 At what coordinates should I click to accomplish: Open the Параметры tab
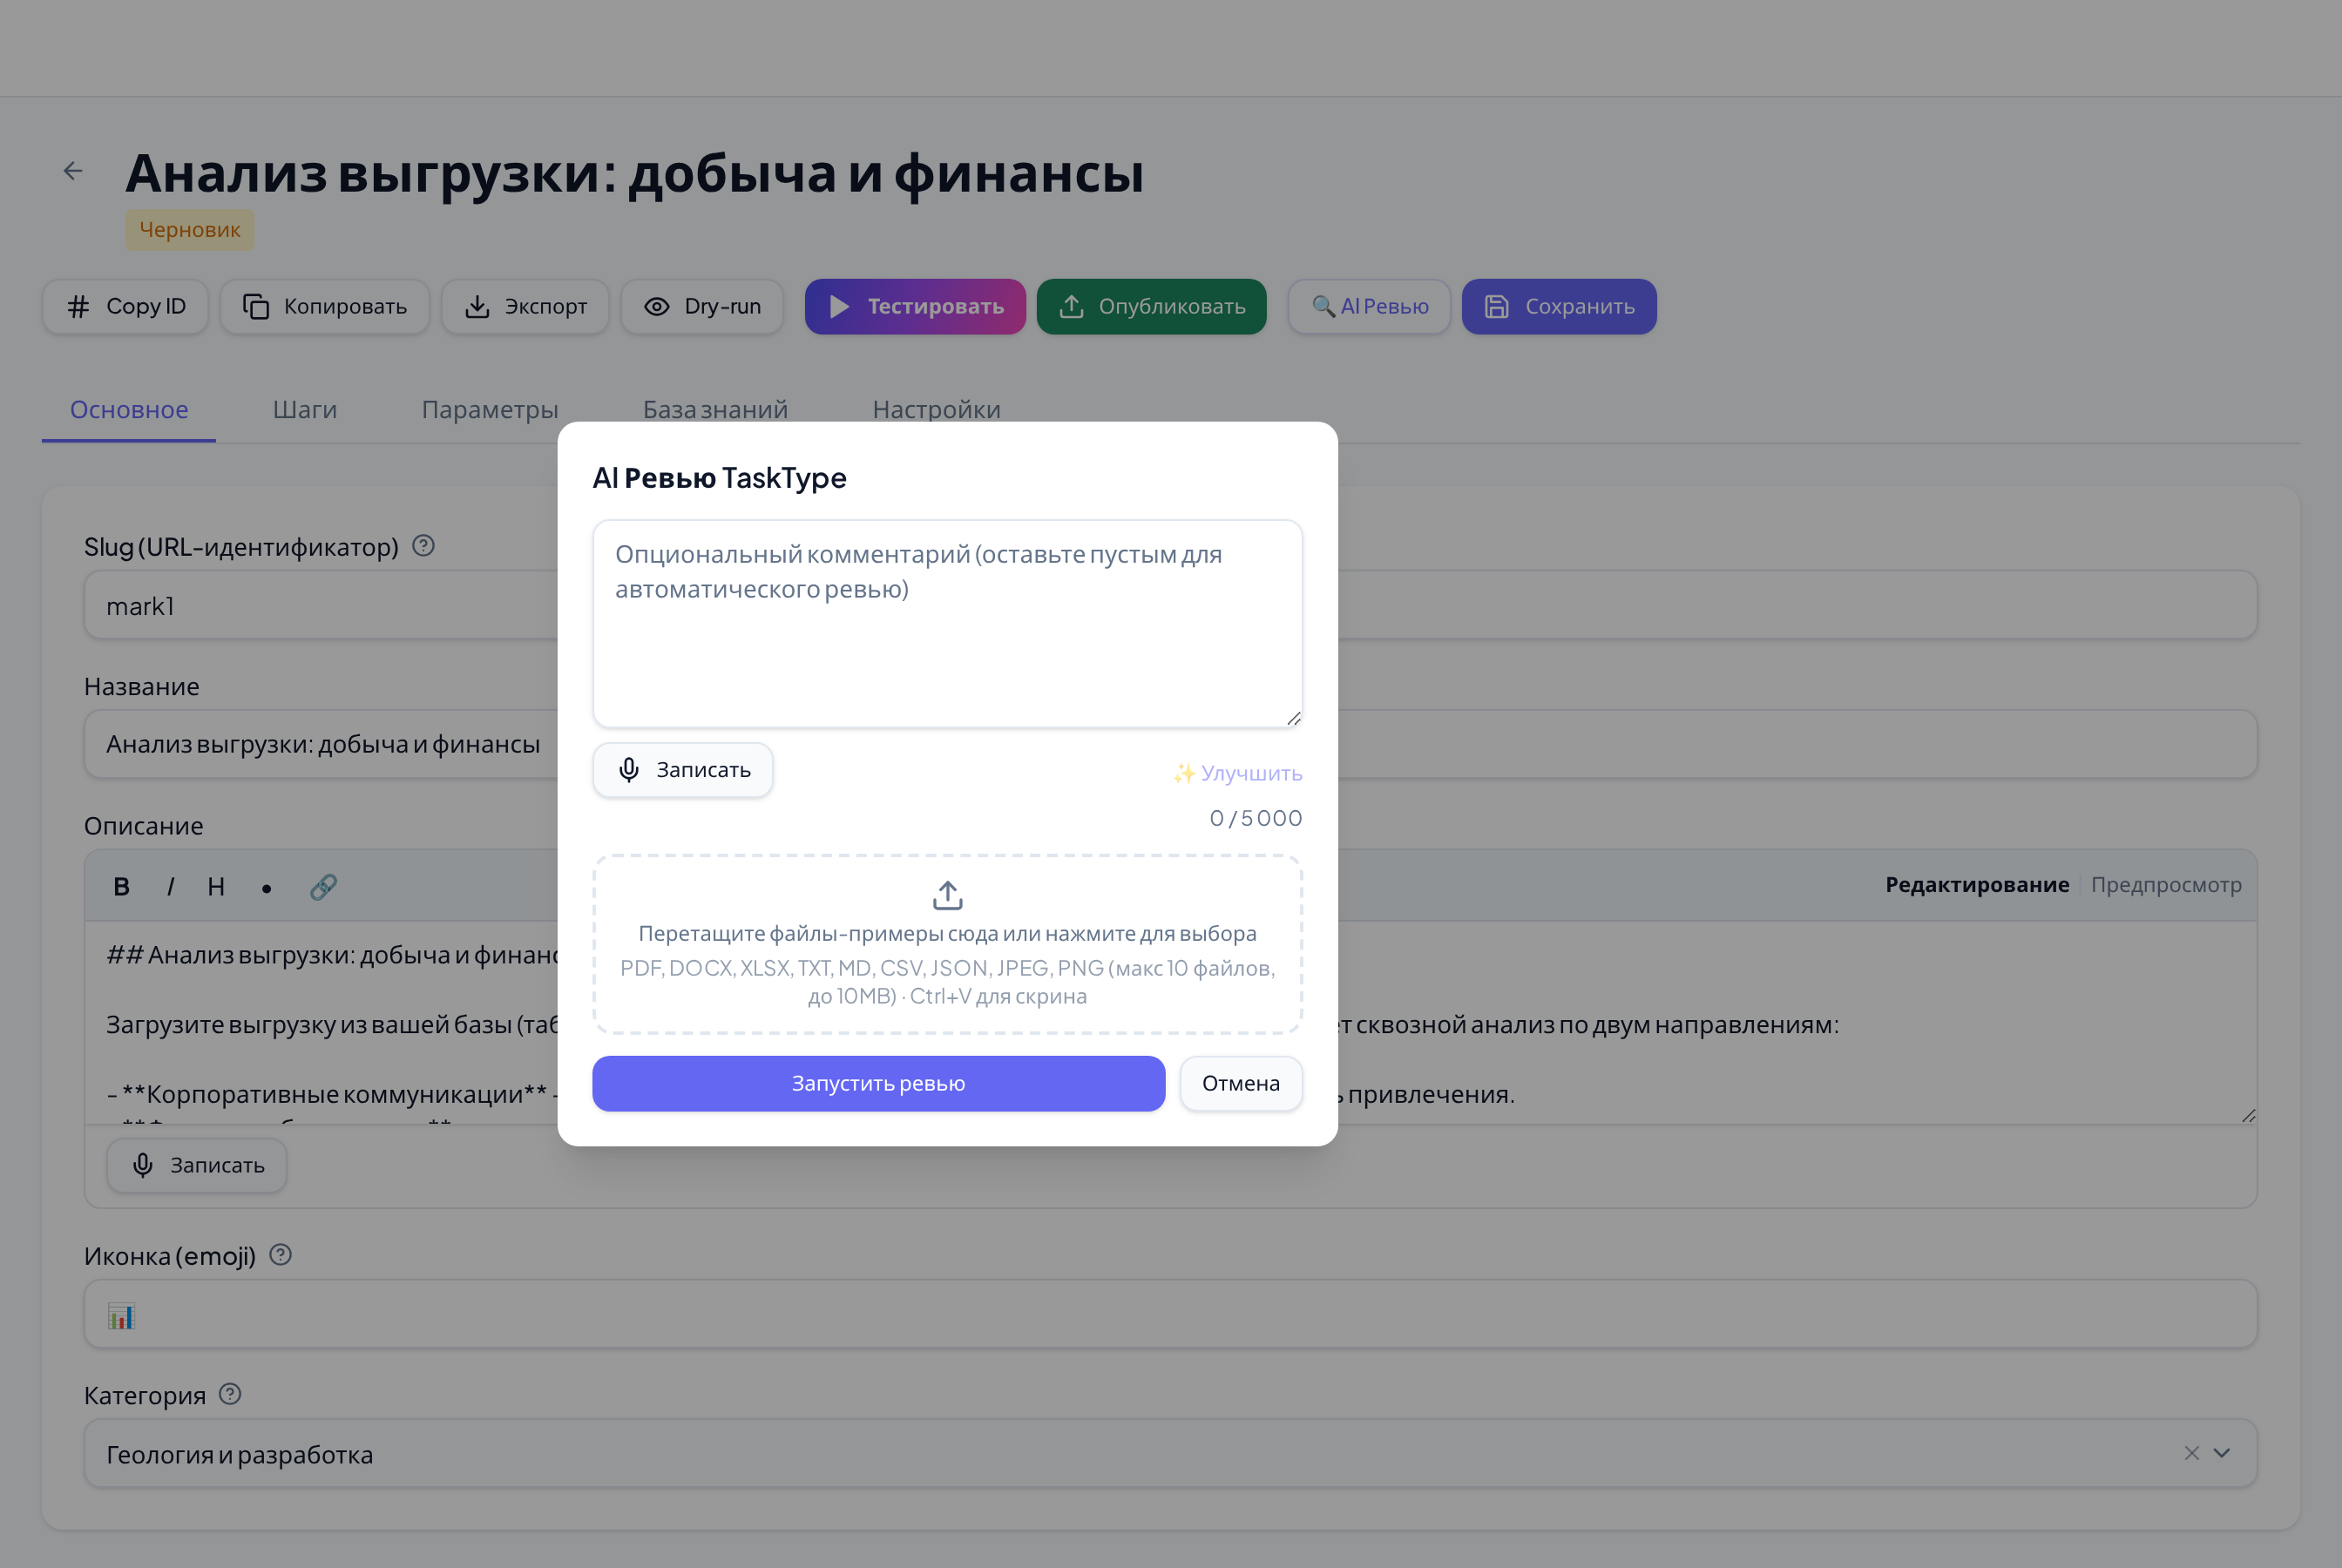(490, 410)
